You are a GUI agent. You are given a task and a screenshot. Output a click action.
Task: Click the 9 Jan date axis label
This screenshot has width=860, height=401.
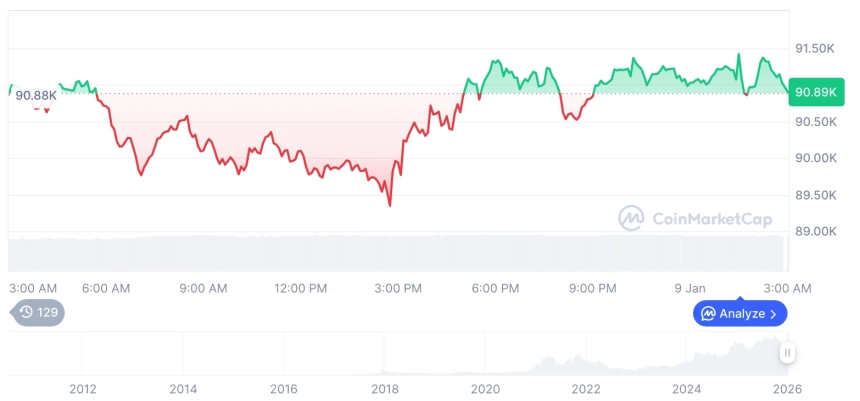[689, 288]
